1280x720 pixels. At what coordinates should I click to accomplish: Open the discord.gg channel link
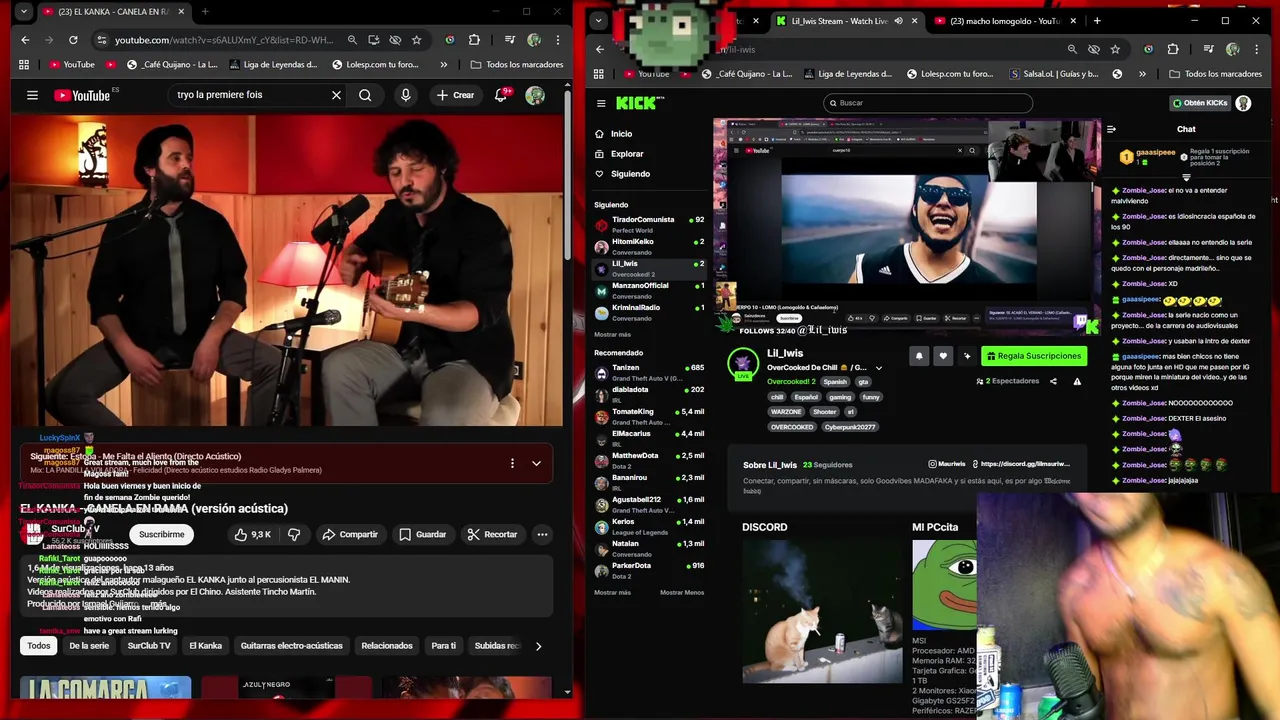[1021, 464]
